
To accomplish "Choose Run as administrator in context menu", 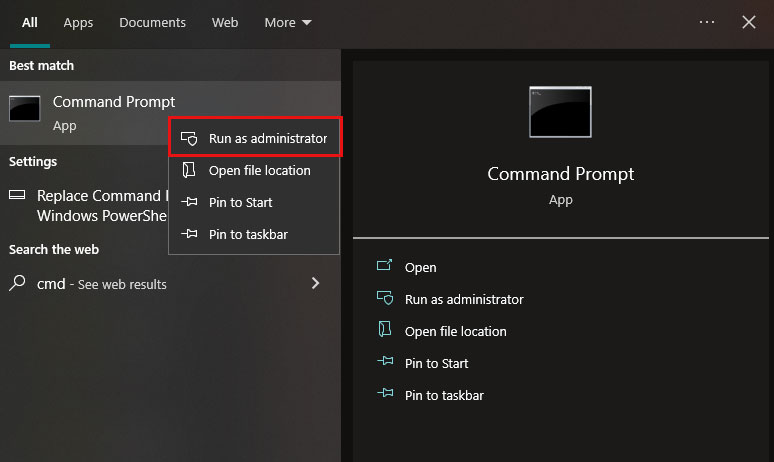I will click(255, 138).
